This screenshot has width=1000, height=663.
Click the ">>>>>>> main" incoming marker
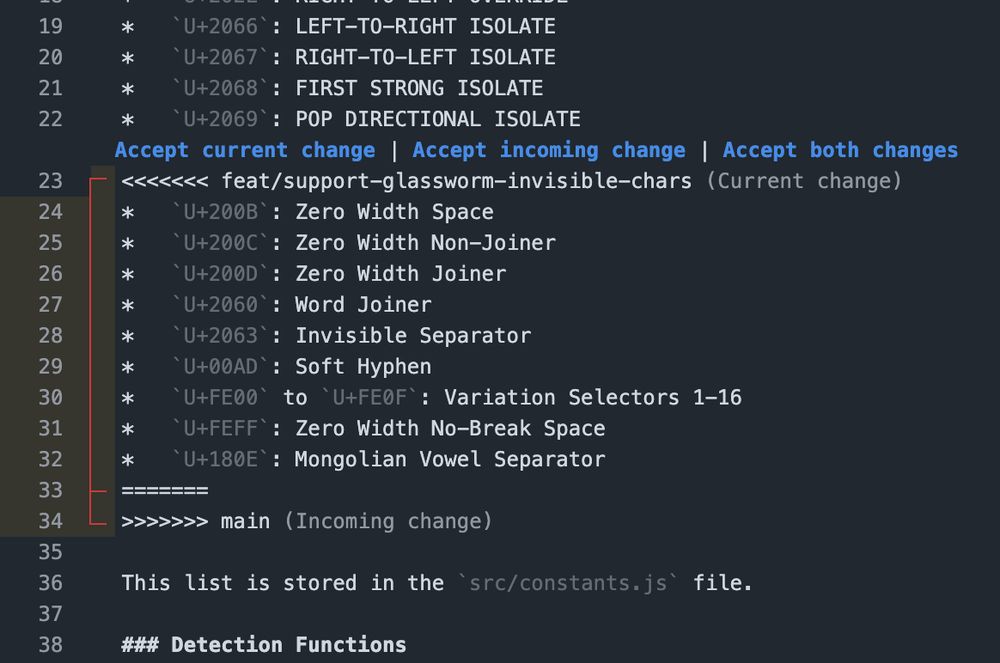point(195,521)
